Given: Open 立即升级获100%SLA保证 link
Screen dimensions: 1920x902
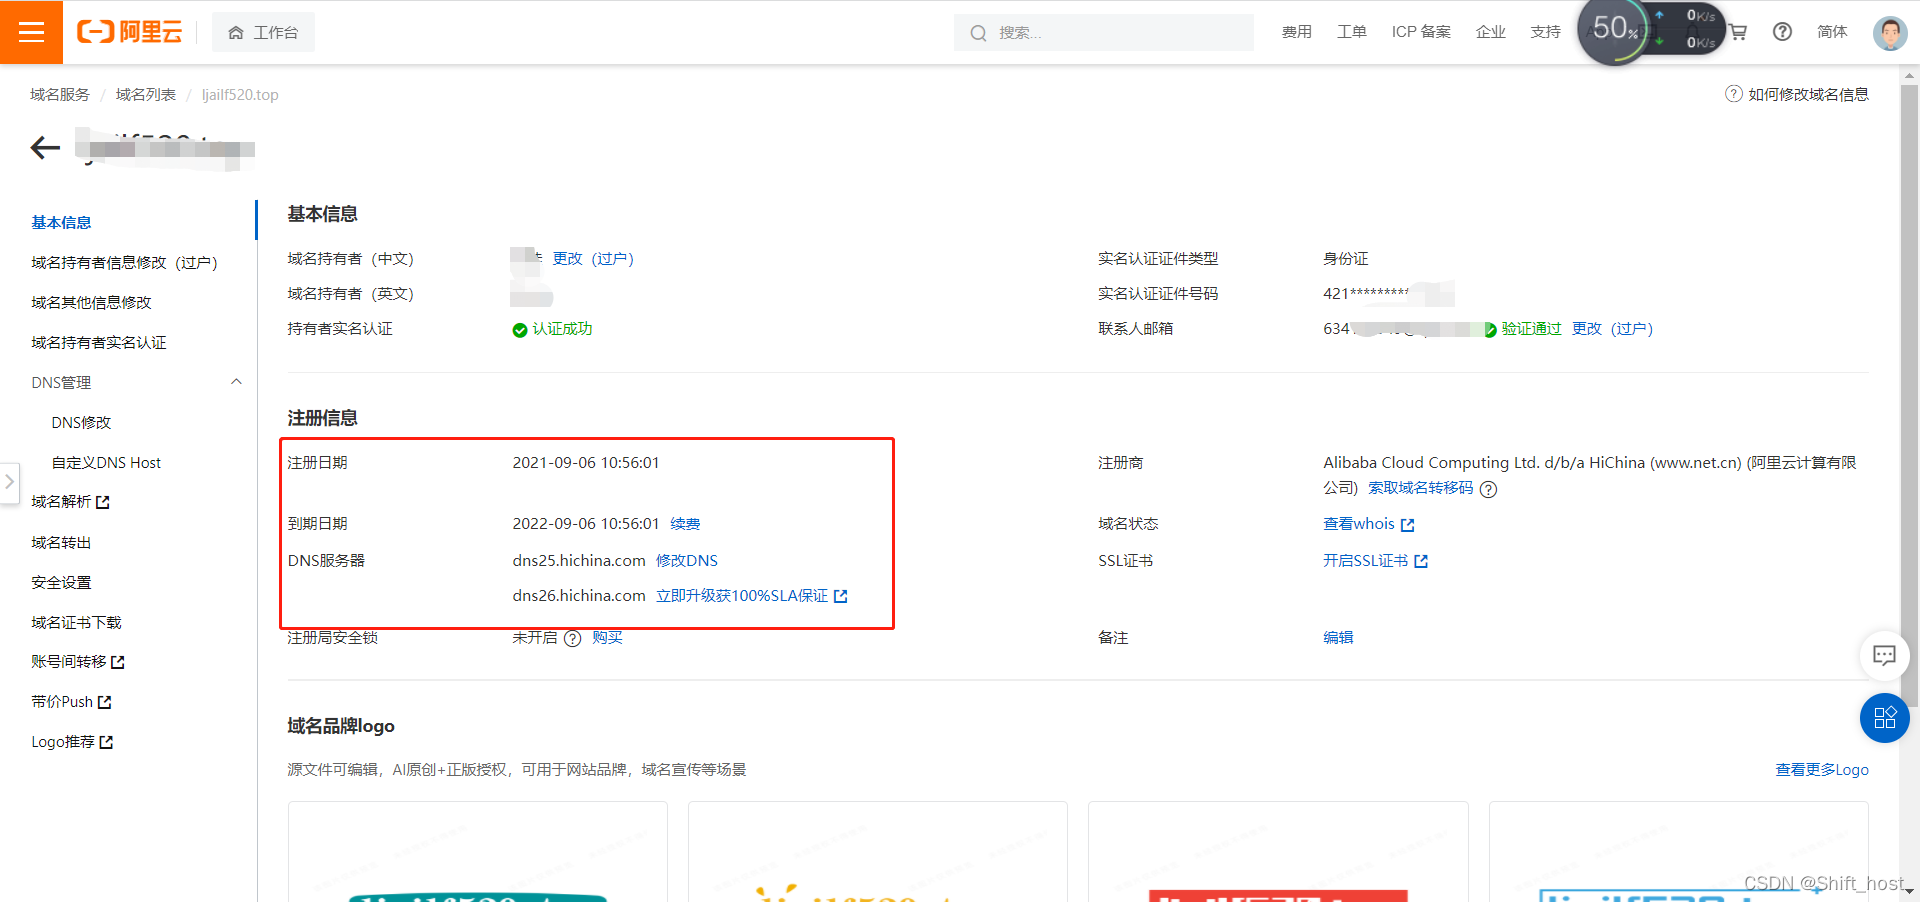Looking at the screenshot, I should pos(752,595).
